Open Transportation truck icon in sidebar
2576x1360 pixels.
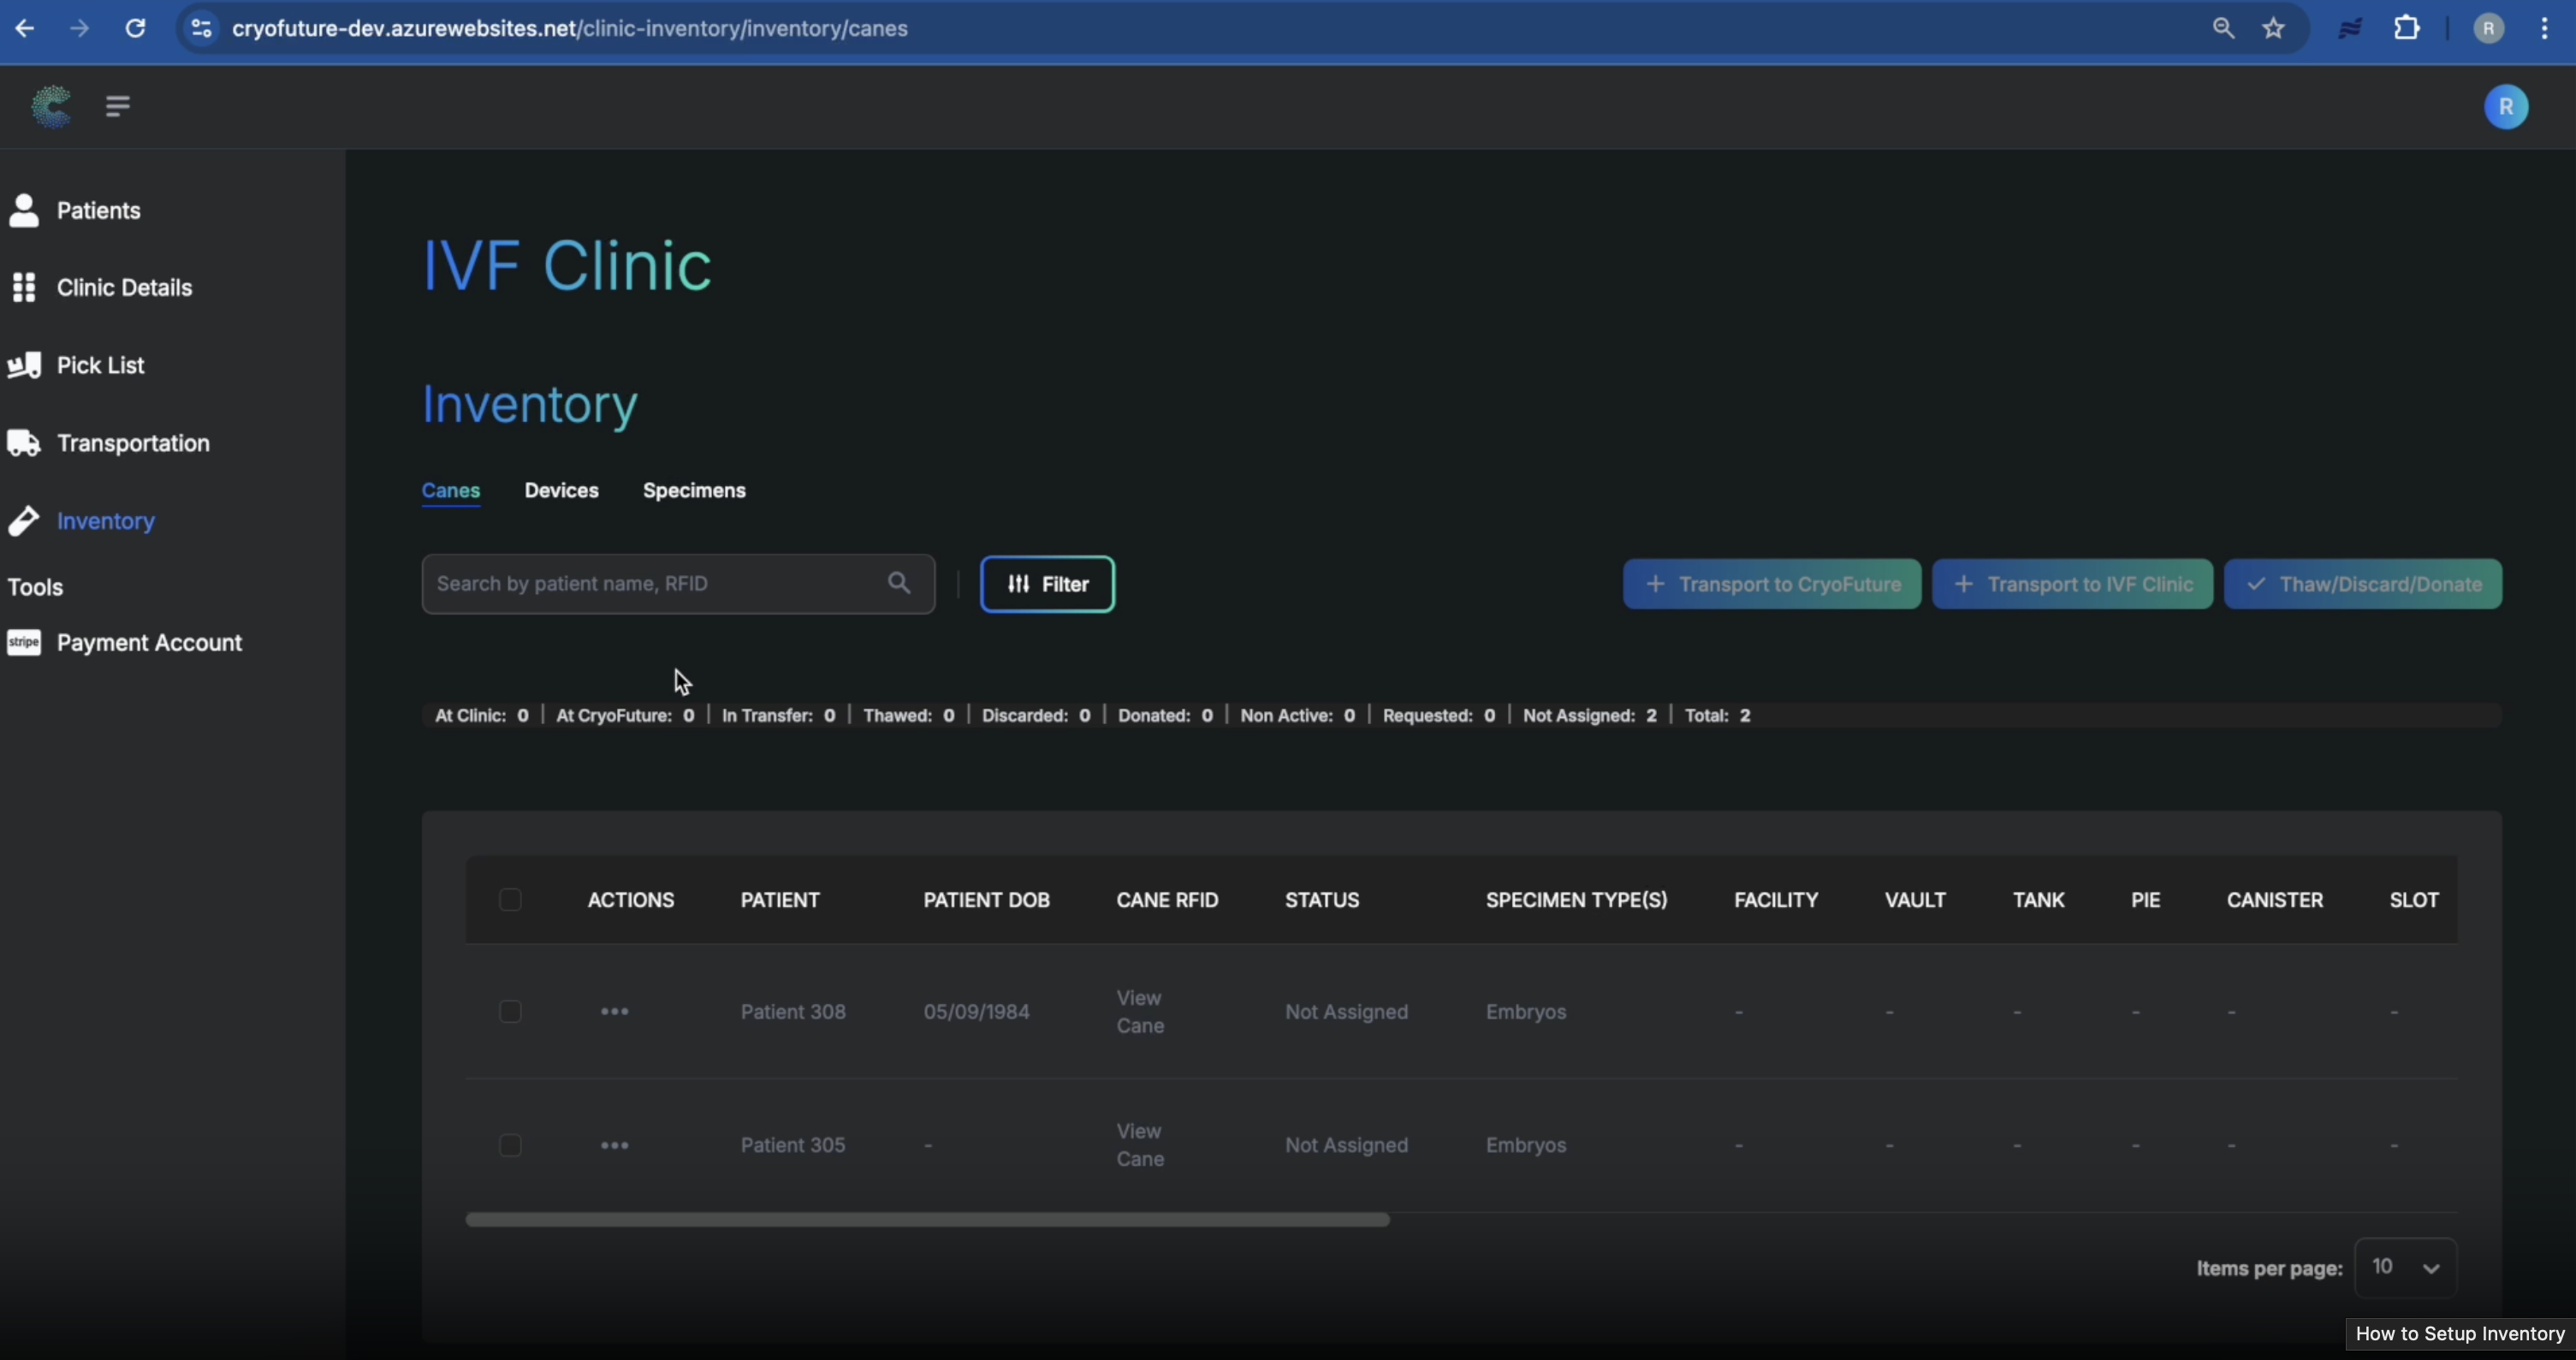tap(24, 443)
